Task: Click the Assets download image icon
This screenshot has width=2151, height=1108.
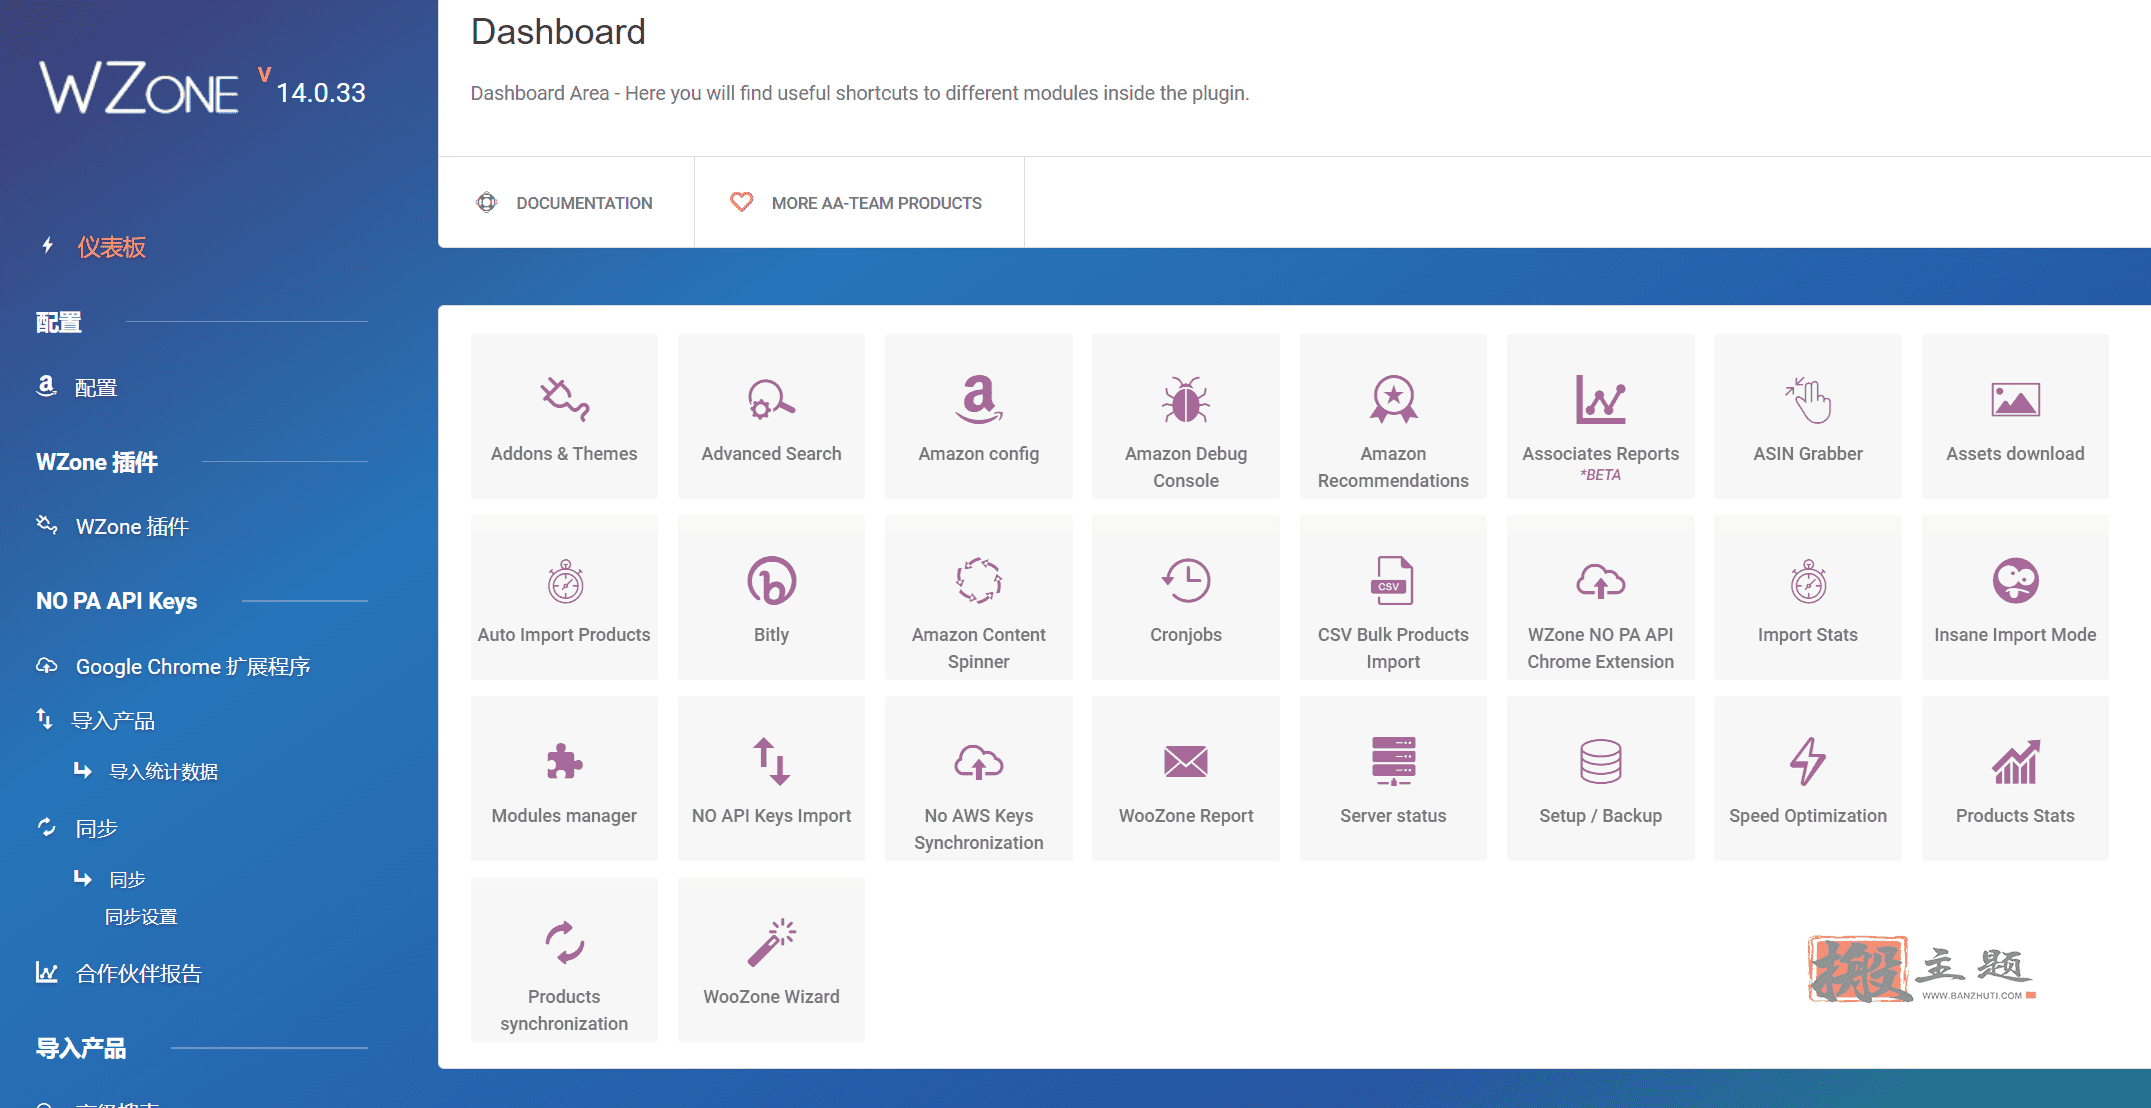Action: [2015, 399]
